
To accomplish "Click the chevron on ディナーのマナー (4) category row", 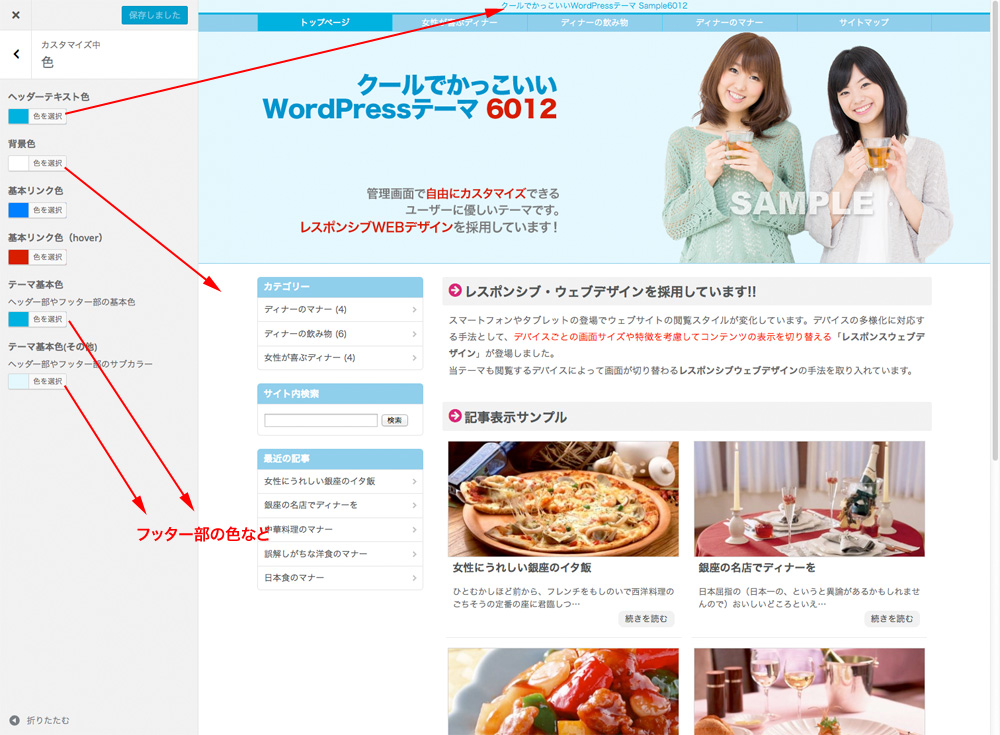I will click(x=414, y=309).
